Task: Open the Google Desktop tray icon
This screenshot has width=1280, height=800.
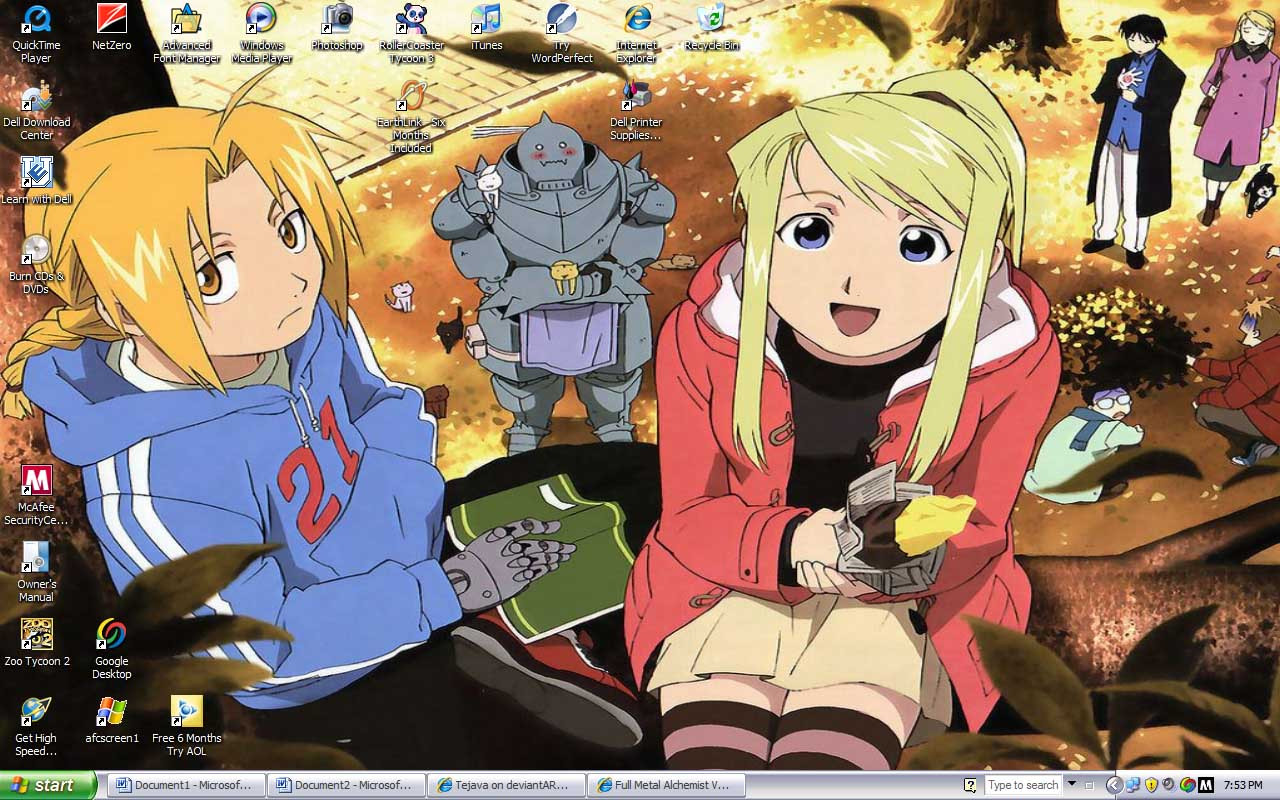Action: pyautogui.click(x=1187, y=785)
